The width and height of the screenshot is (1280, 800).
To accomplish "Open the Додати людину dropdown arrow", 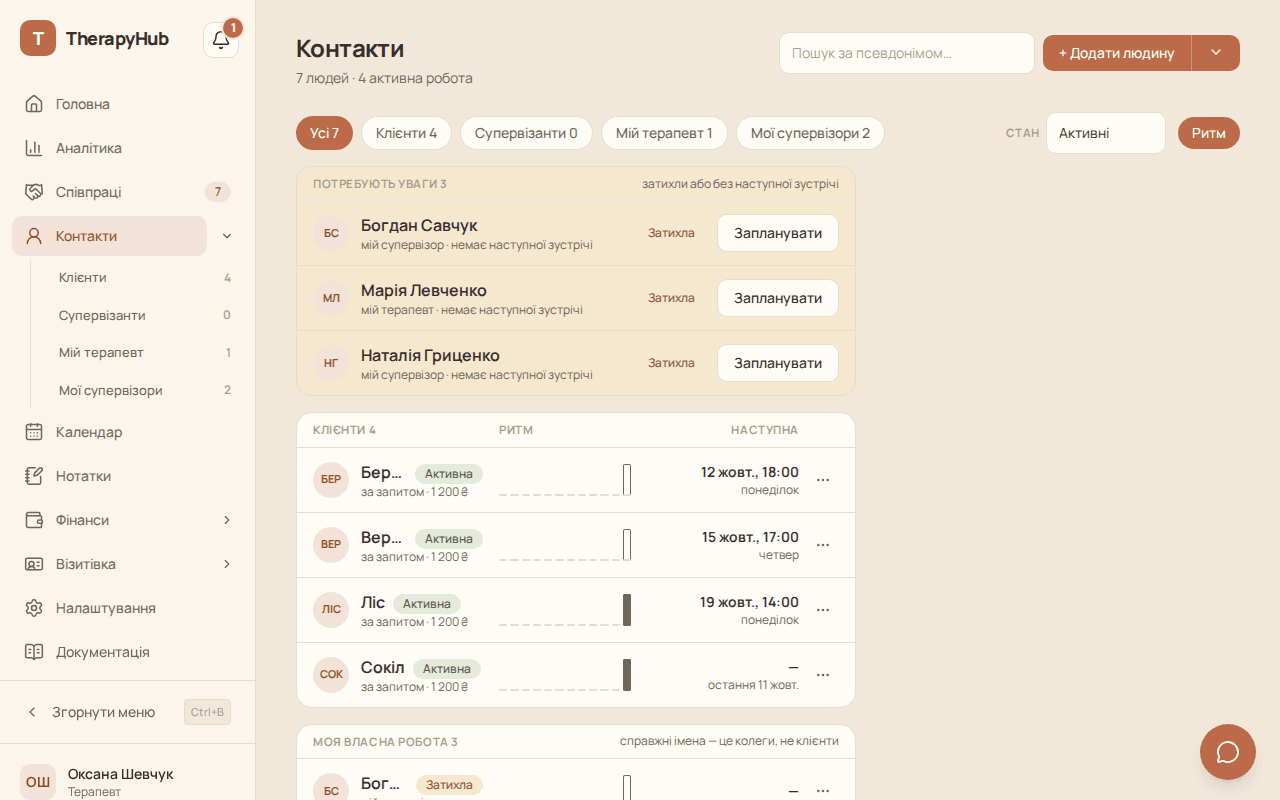I will pos(1216,53).
